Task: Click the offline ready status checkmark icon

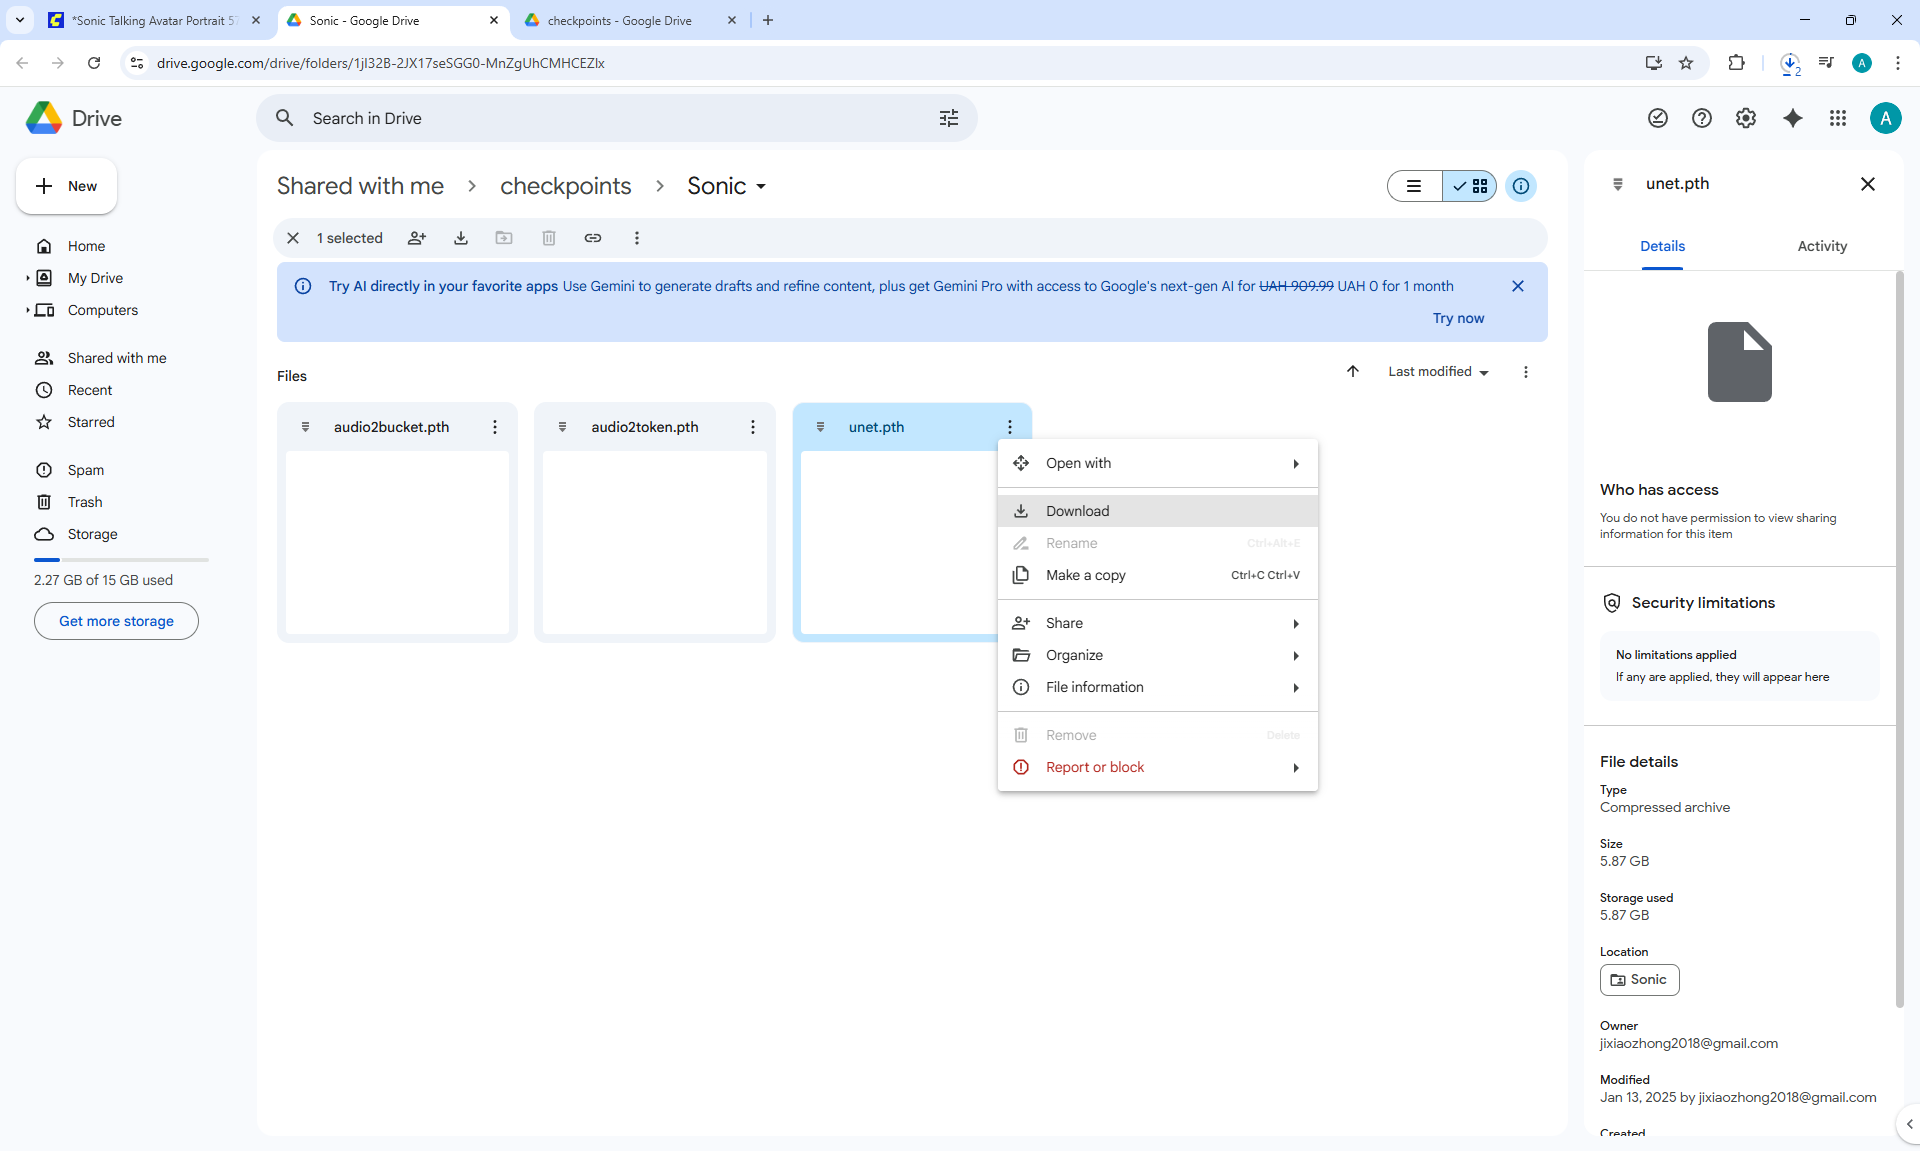Action: [1658, 118]
